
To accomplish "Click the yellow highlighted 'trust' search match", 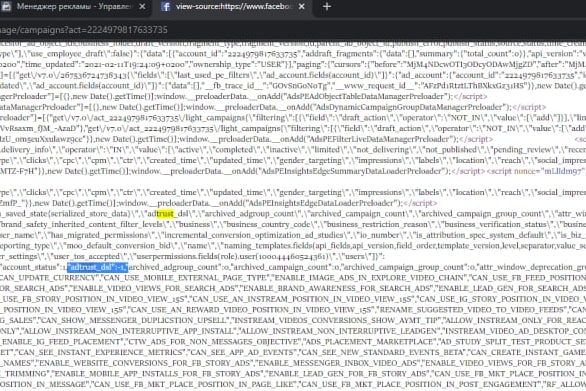I will click(165, 214).
